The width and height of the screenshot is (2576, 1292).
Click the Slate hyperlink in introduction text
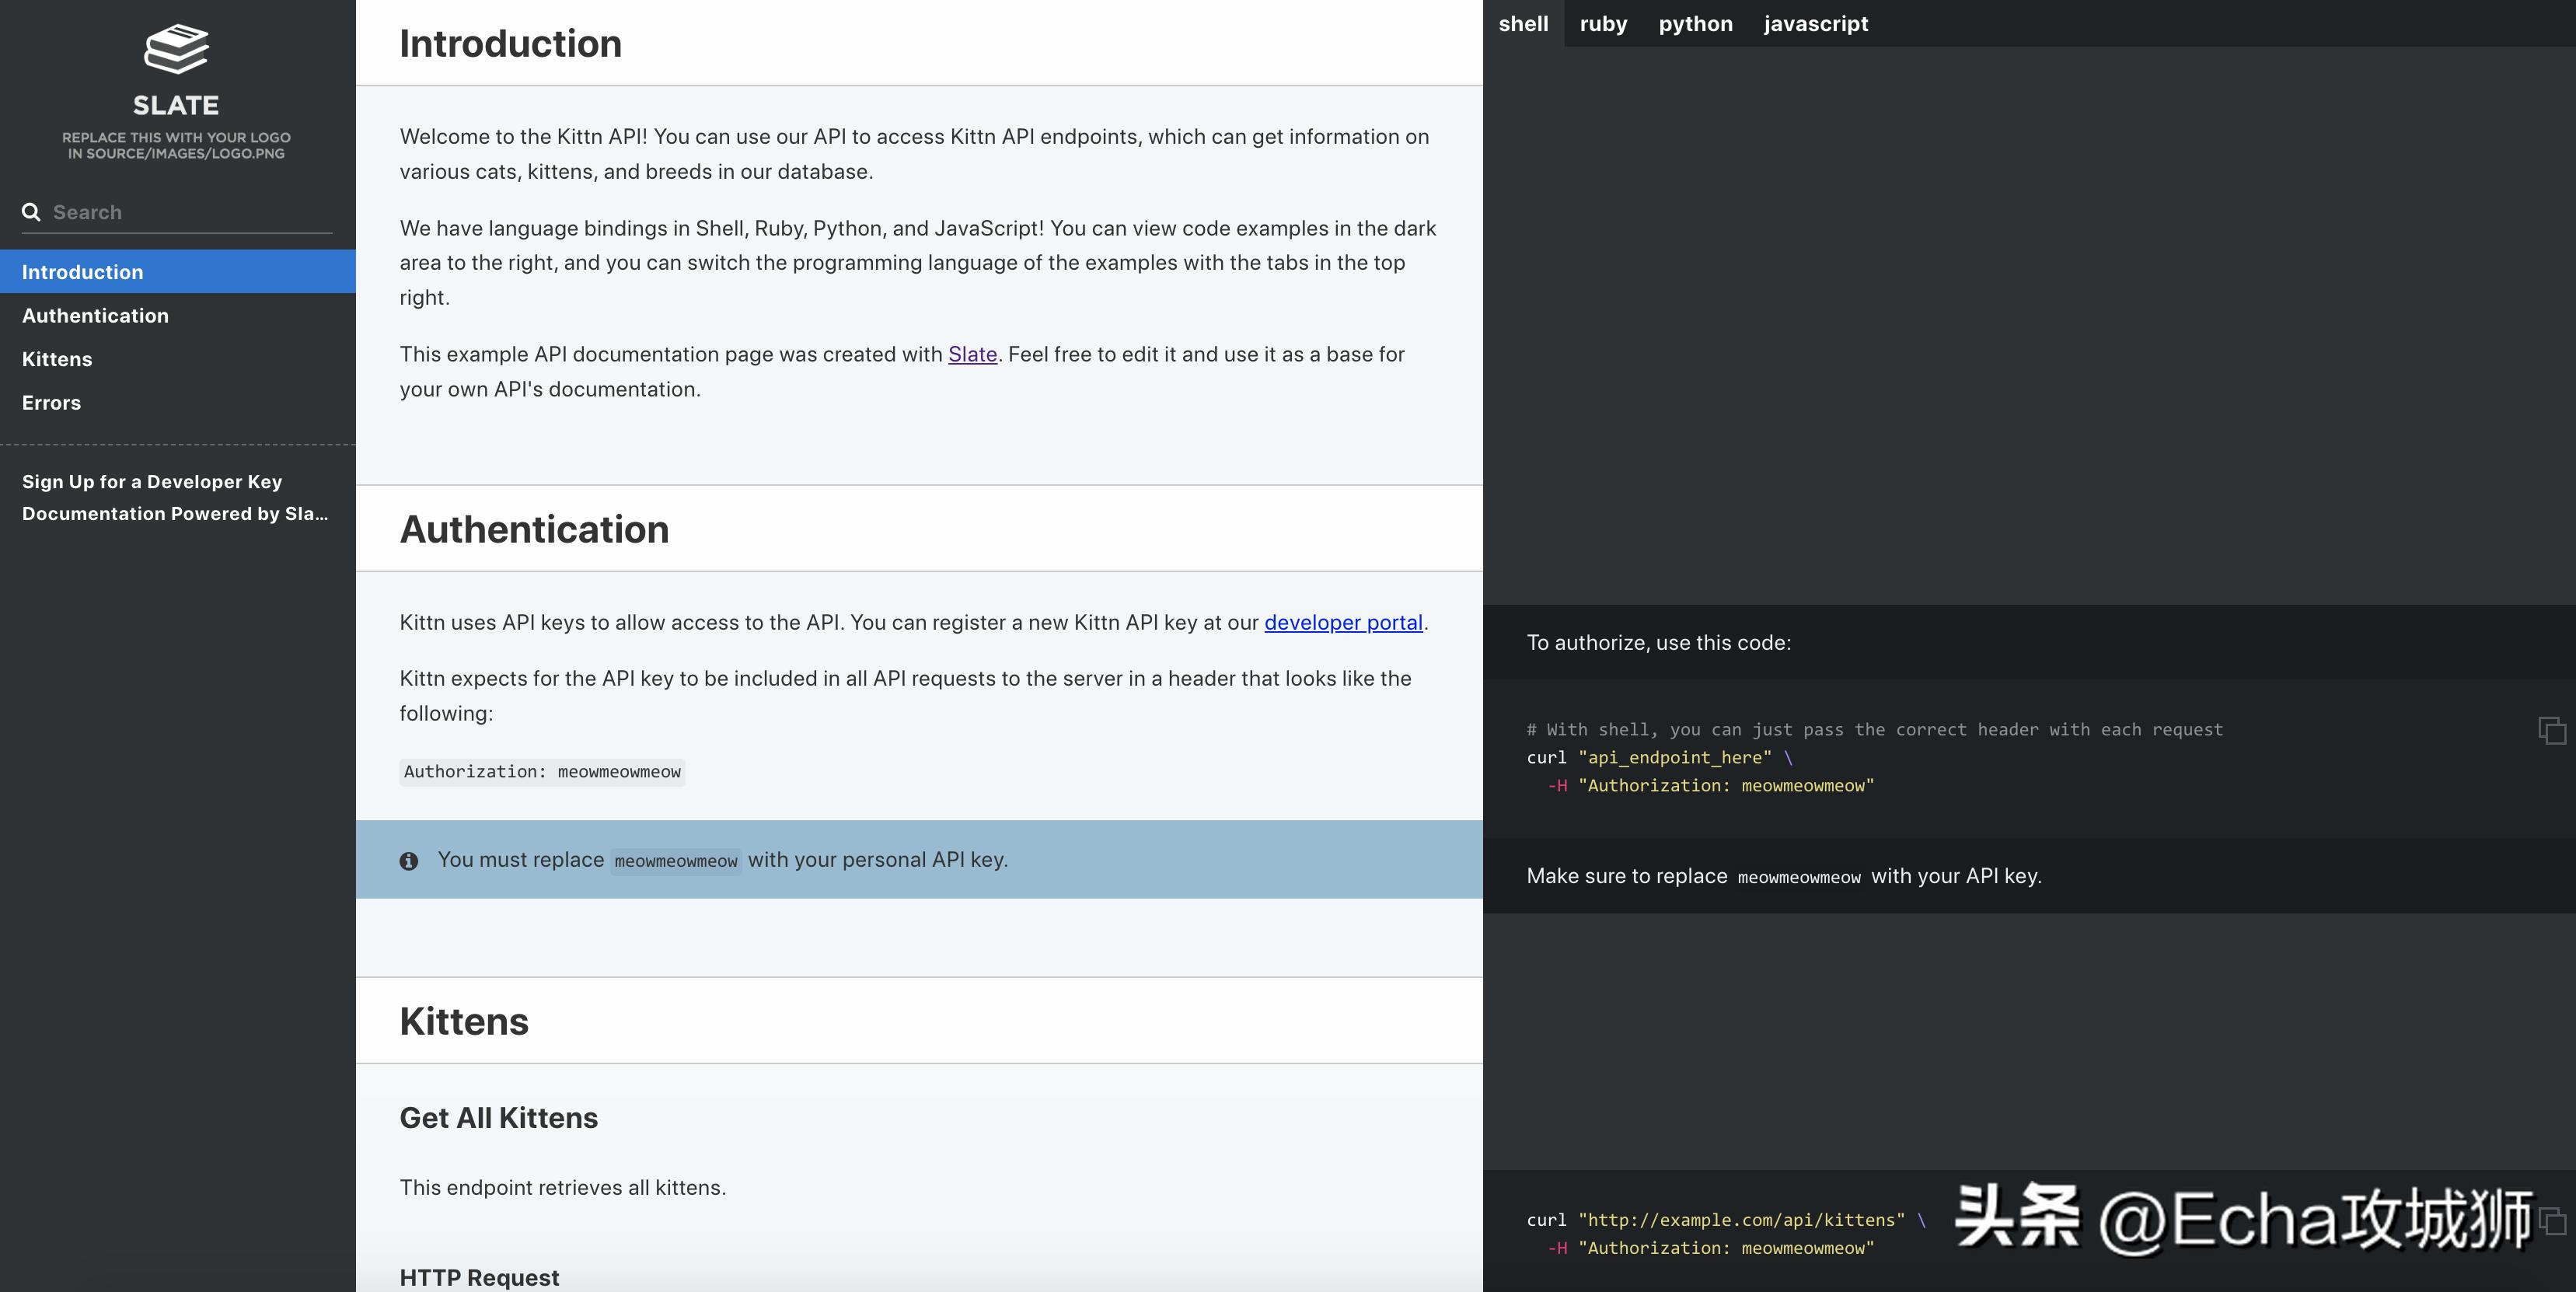972,353
